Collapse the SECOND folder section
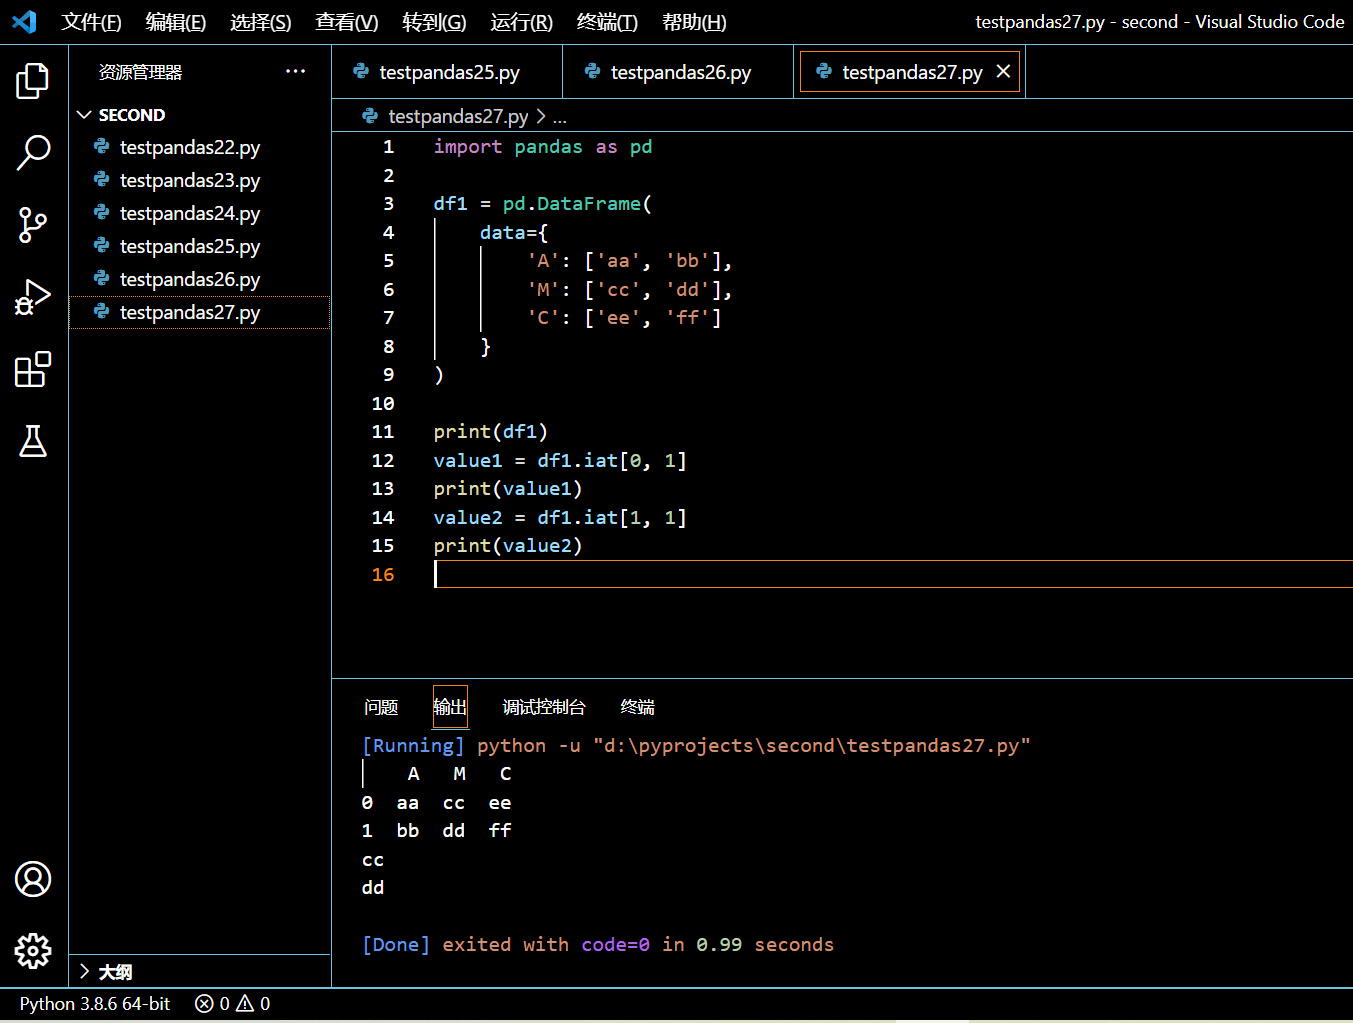 pos(200,115)
